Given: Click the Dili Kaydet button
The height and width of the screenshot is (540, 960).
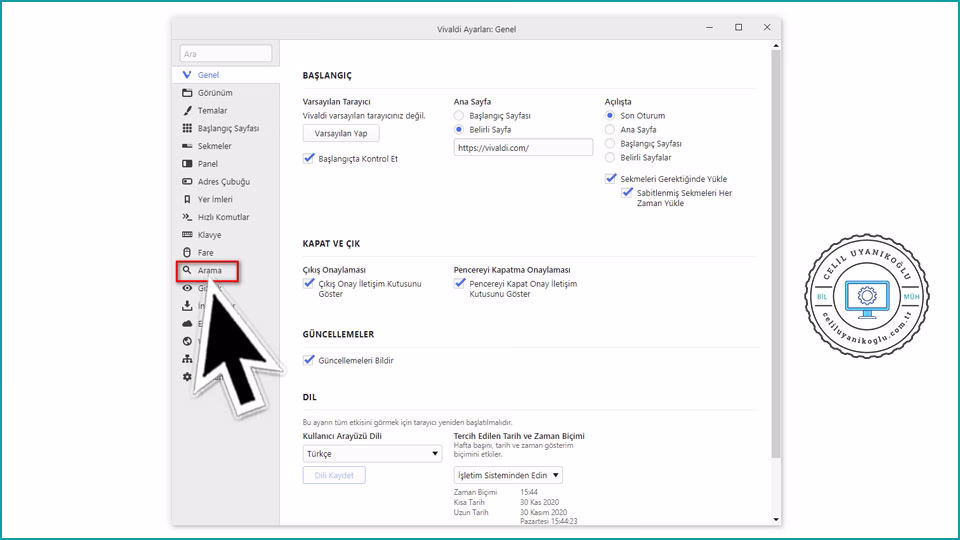Looking at the screenshot, I should [x=334, y=476].
